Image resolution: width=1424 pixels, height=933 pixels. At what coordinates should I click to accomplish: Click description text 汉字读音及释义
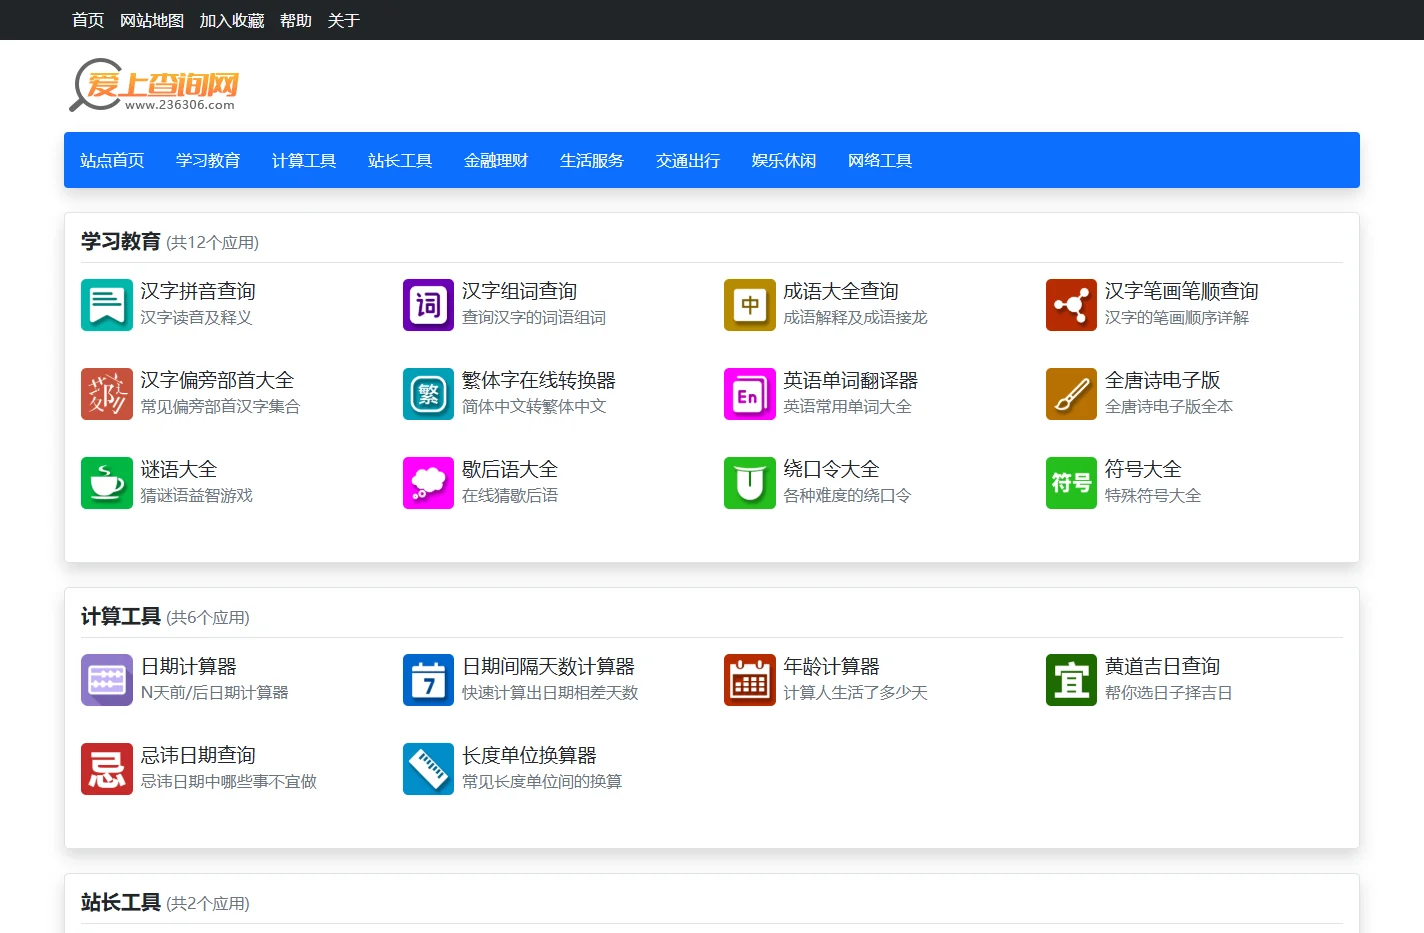click(196, 317)
